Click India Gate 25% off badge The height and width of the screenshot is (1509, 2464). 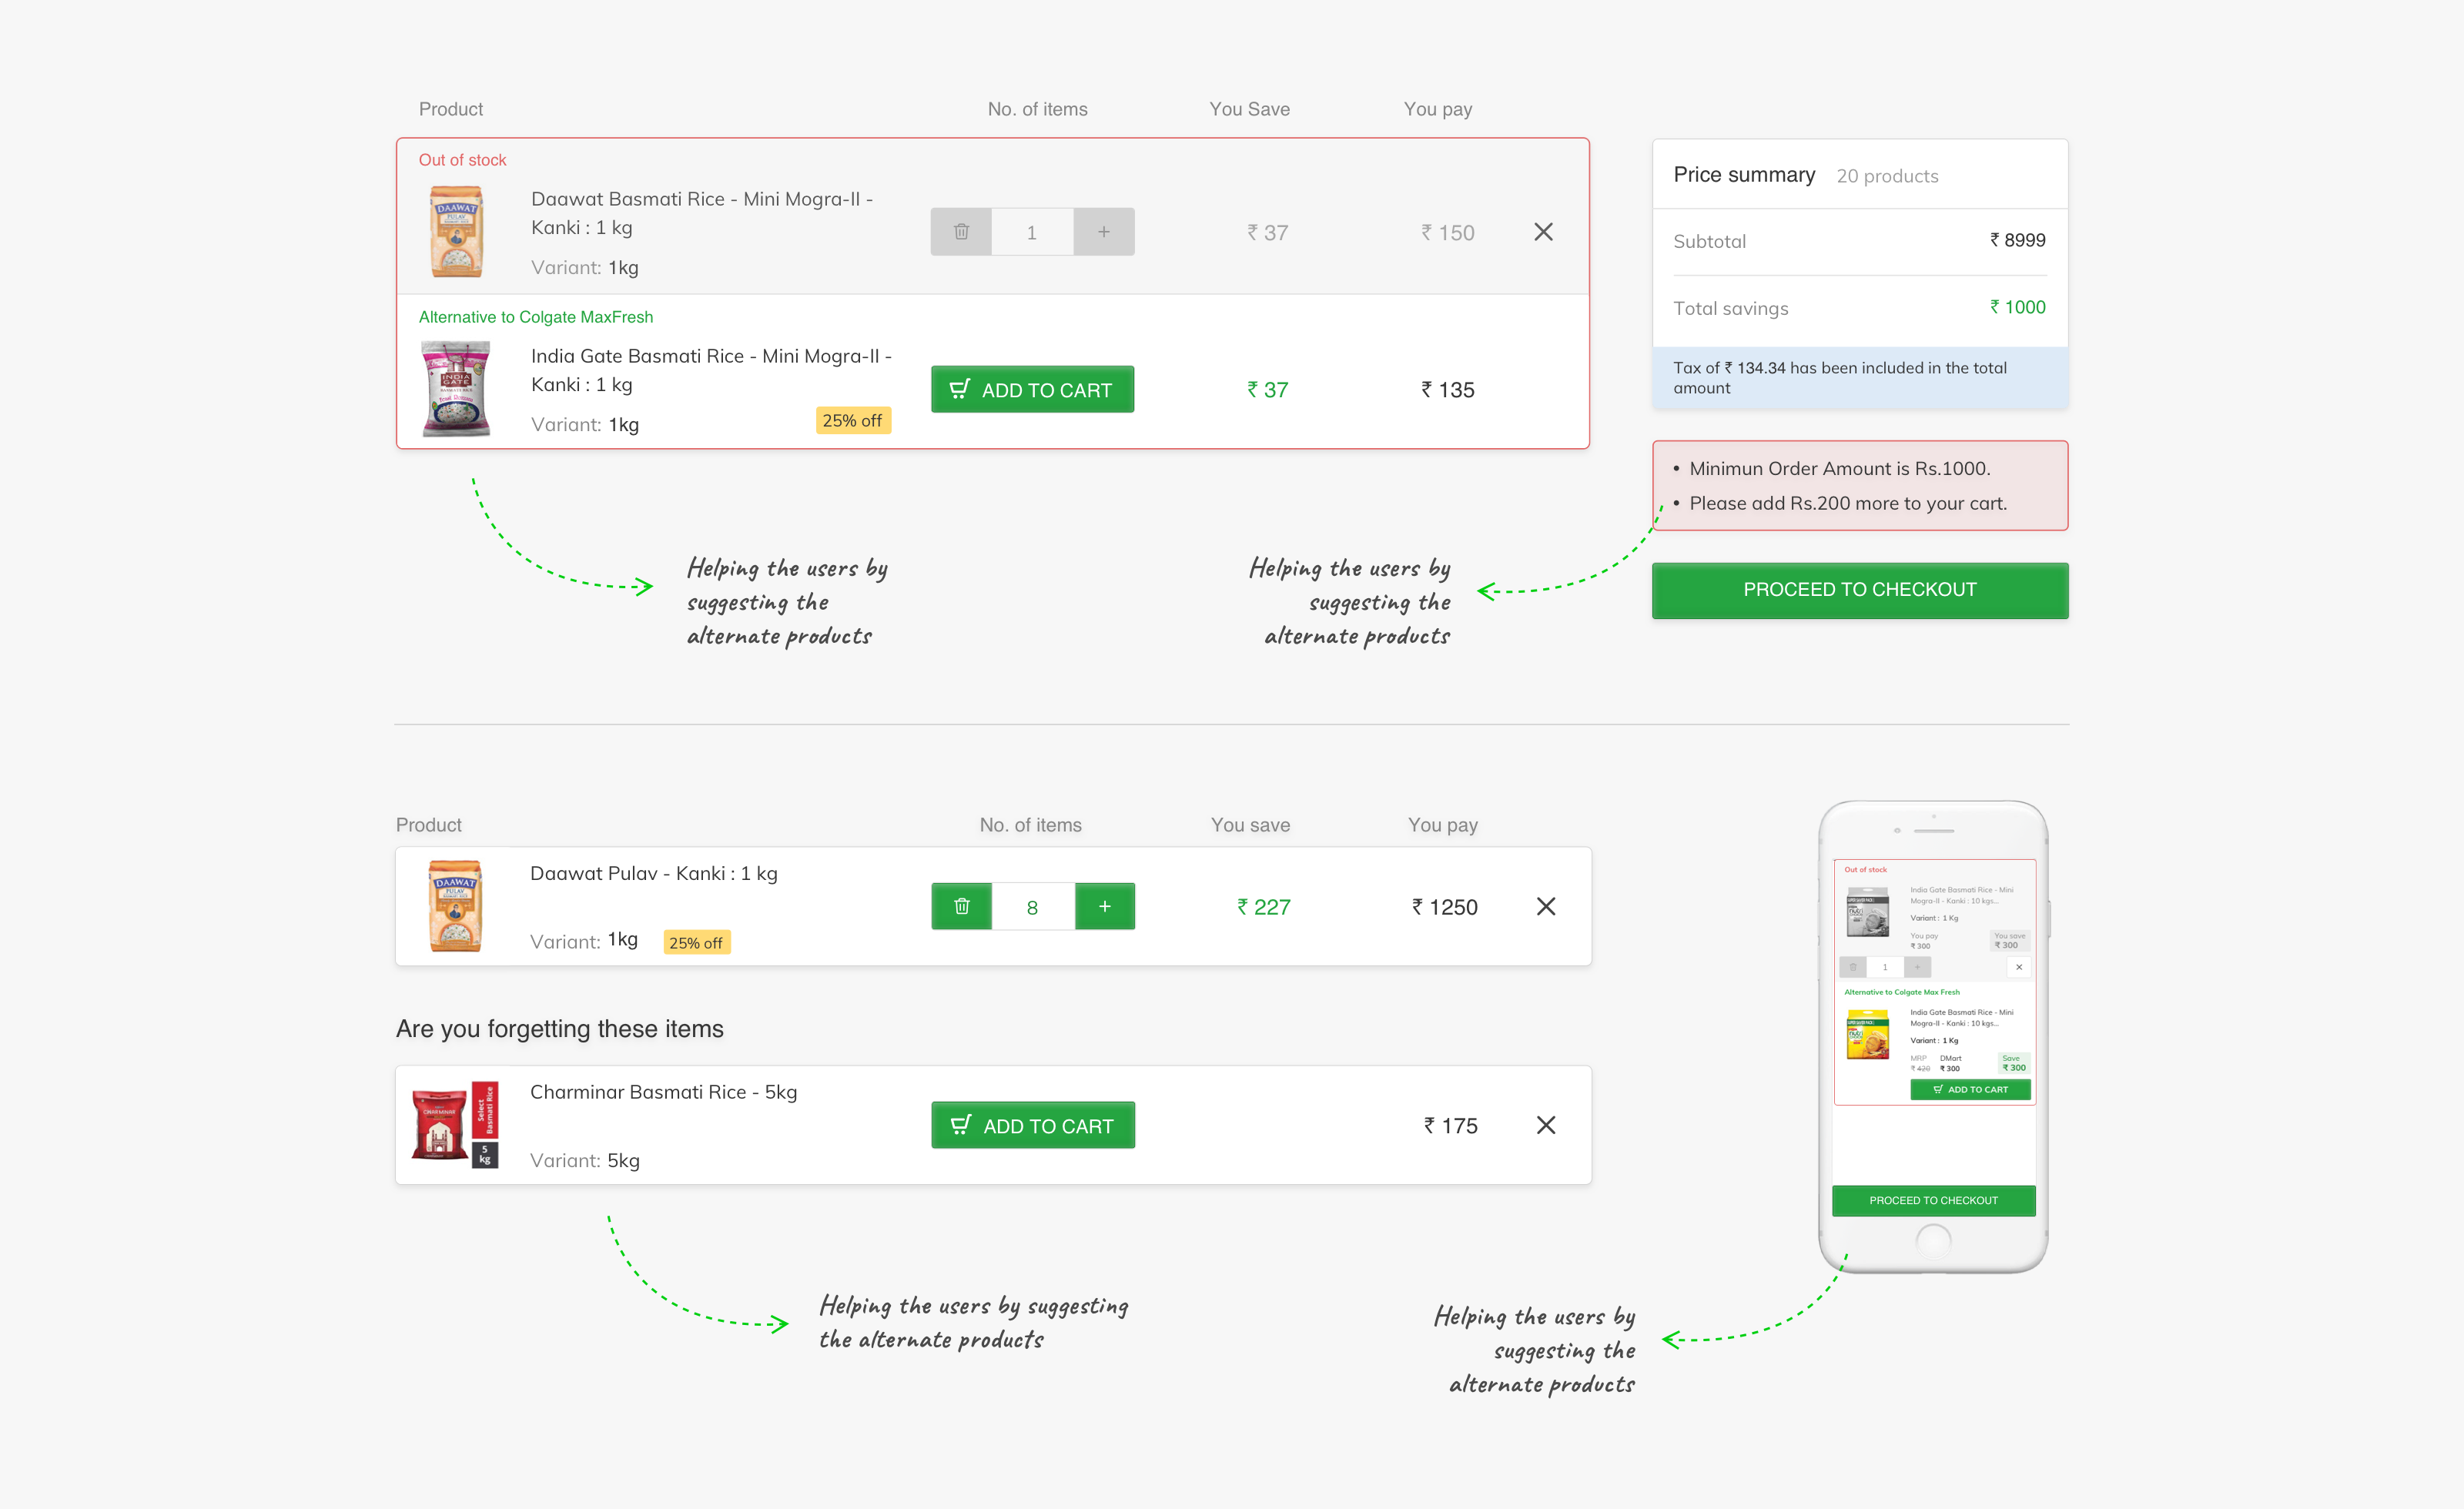[x=853, y=421]
